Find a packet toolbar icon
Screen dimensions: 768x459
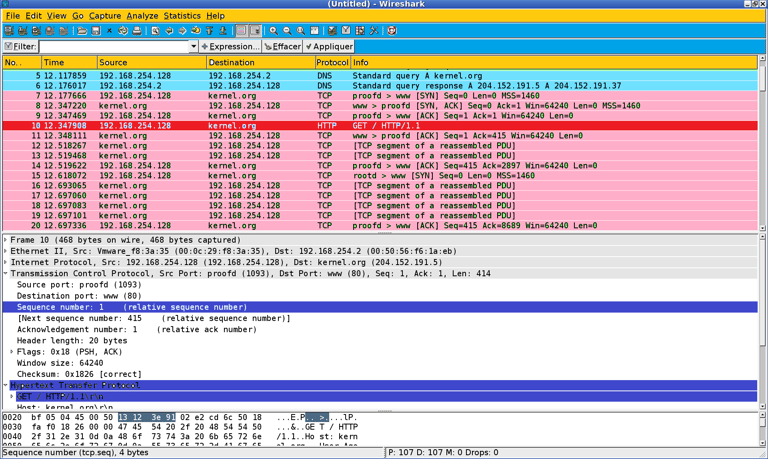[155, 31]
